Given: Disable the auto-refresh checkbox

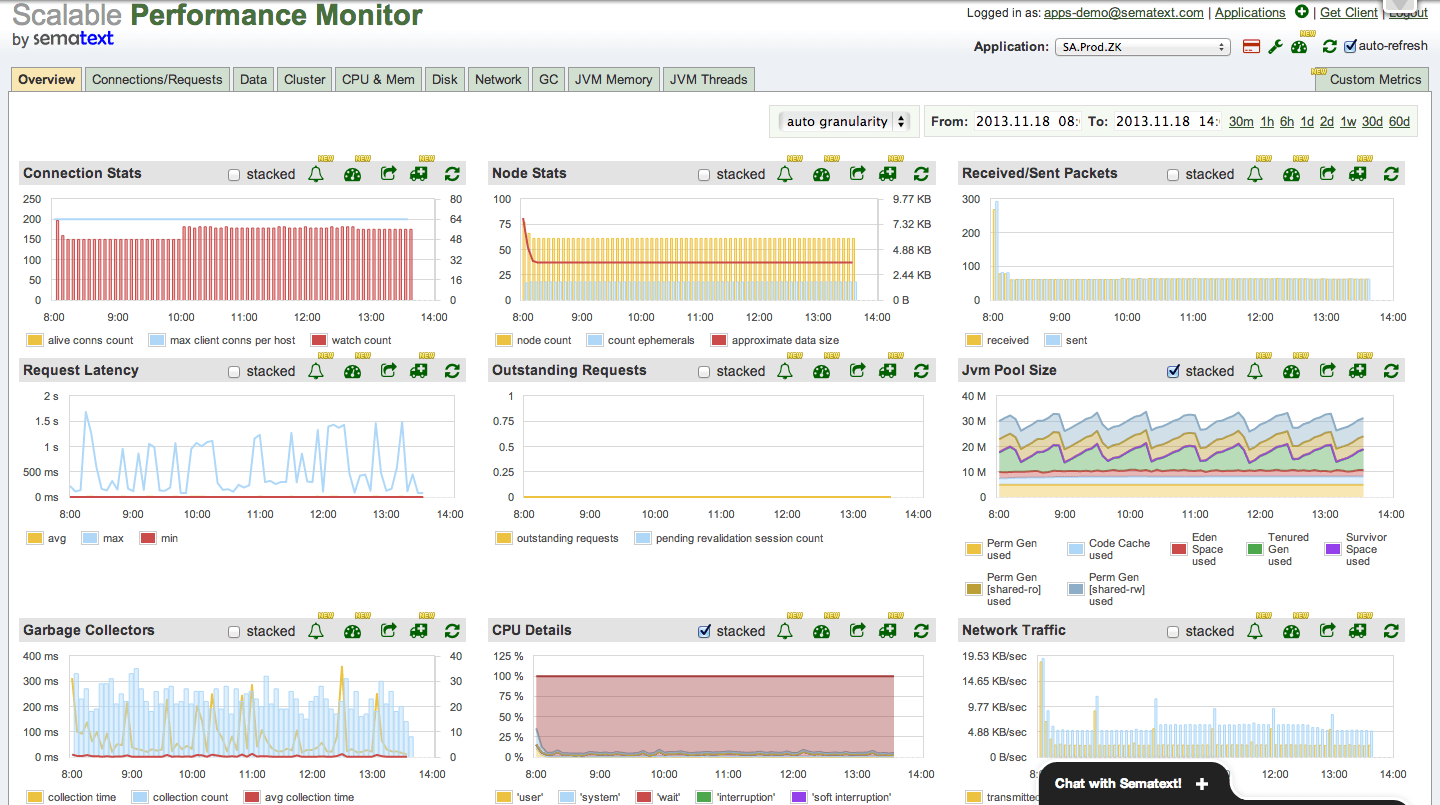Looking at the screenshot, I should pos(1350,46).
